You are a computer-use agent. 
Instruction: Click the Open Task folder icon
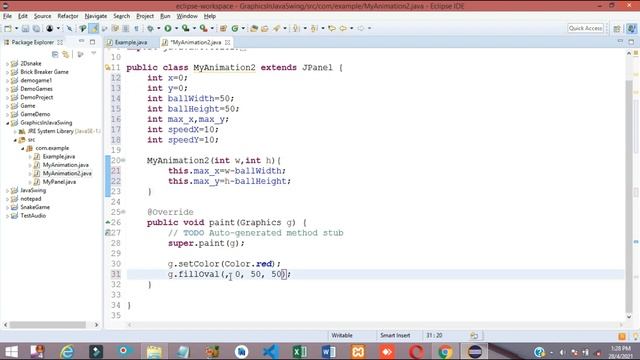(x=264, y=28)
